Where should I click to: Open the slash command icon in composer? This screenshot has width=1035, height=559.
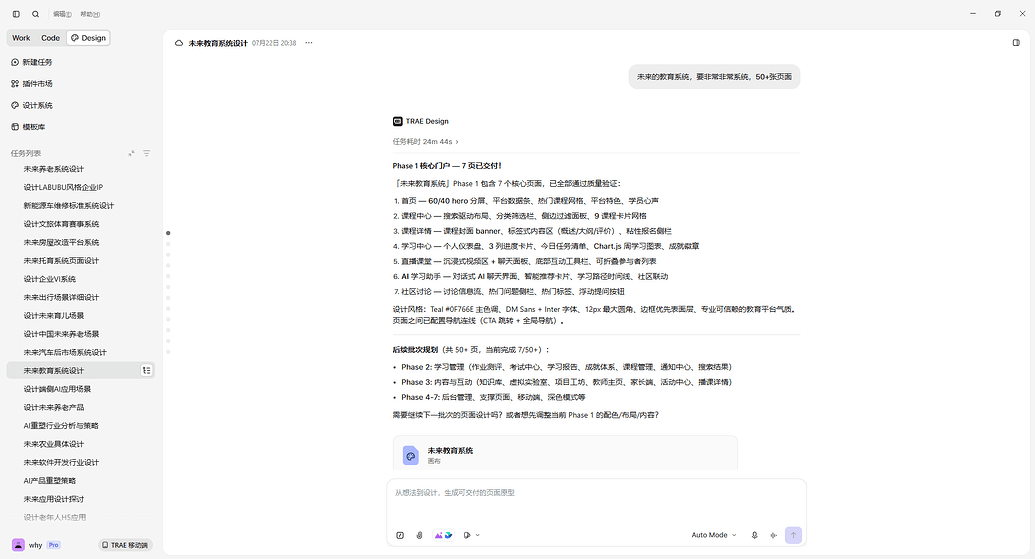400,535
